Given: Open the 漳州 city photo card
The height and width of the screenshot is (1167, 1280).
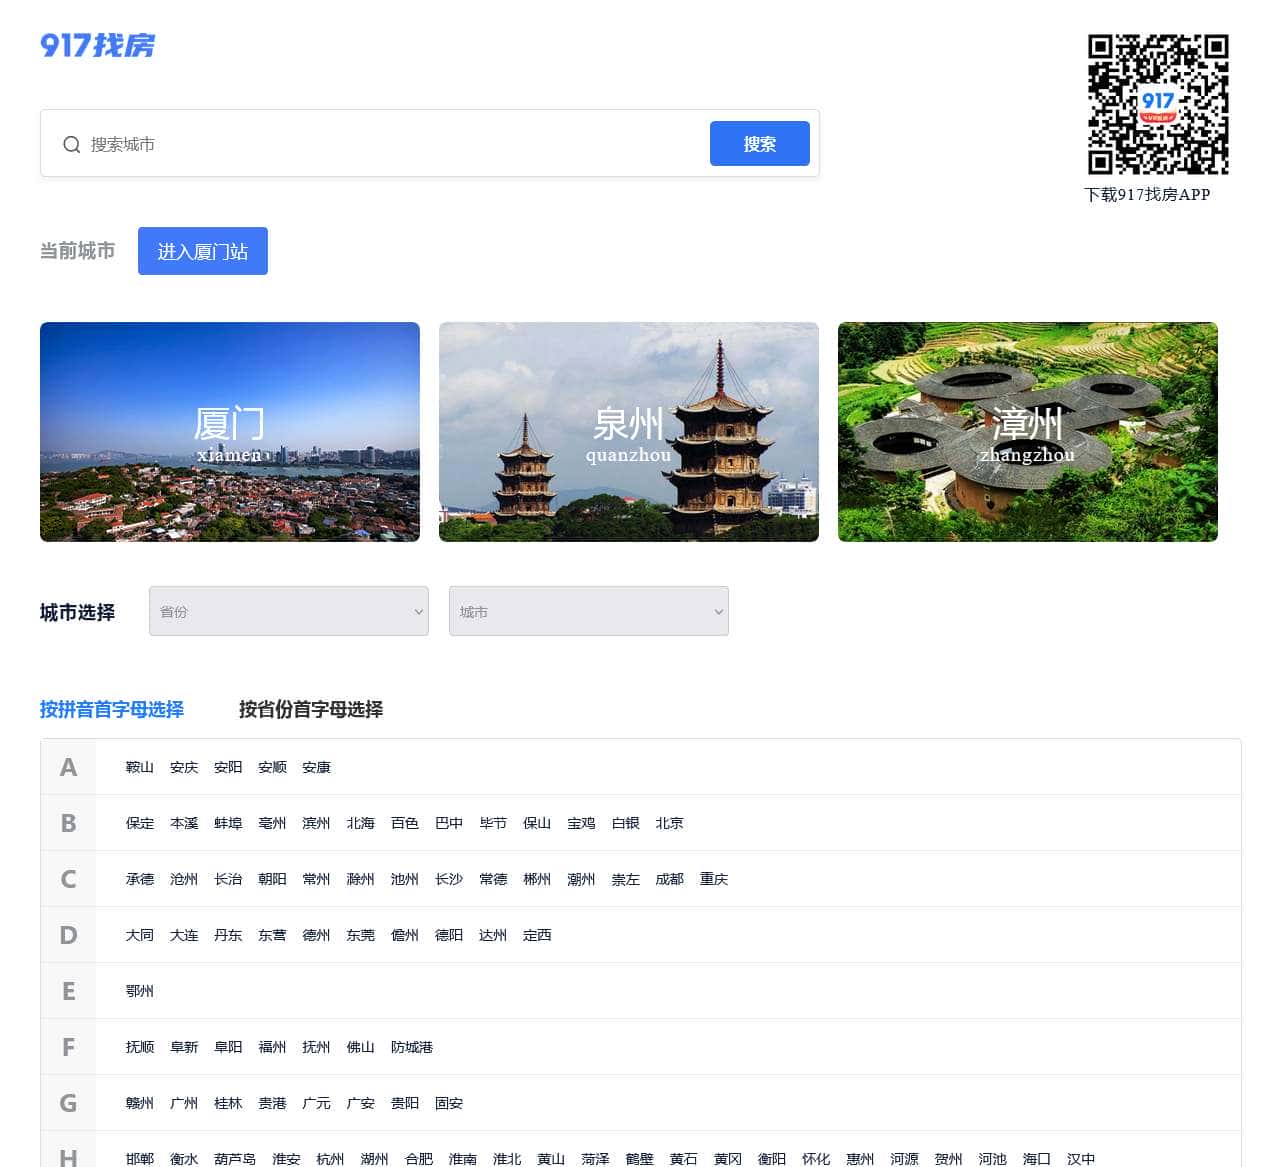Looking at the screenshot, I should click(1027, 432).
